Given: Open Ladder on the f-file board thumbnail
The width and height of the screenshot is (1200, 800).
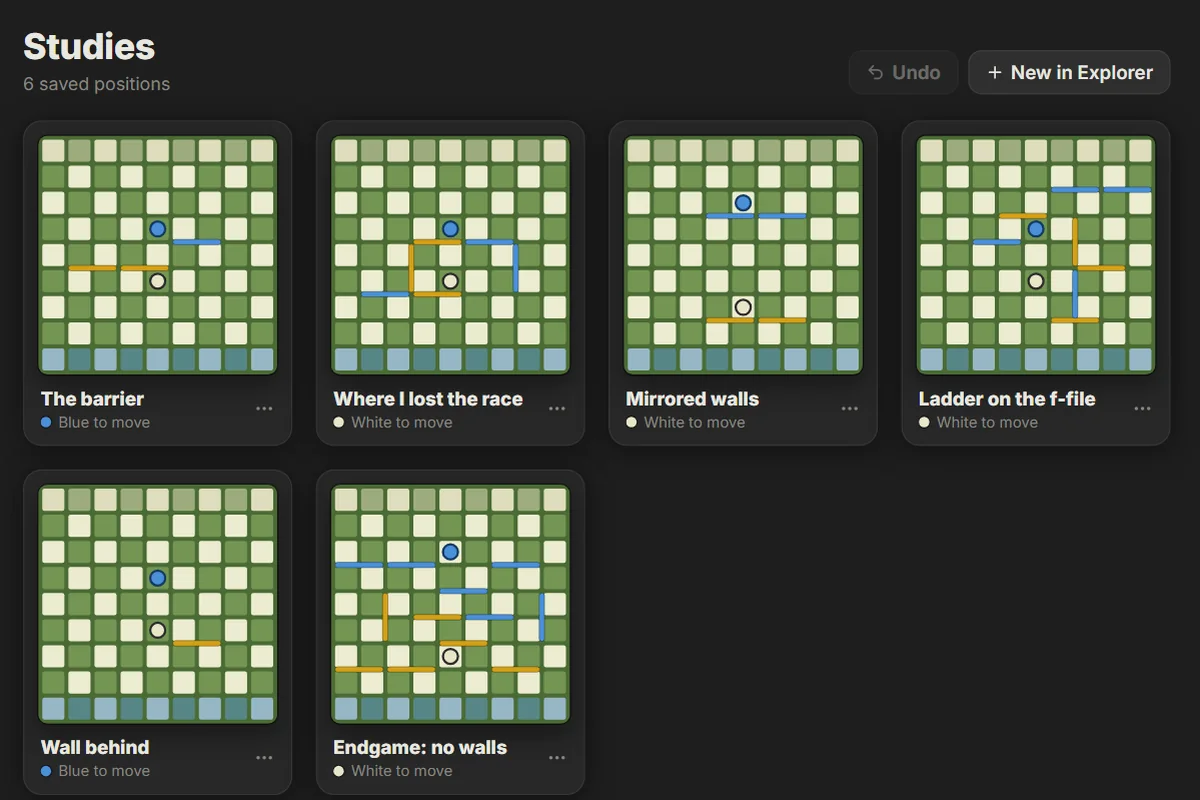Looking at the screenshot, I should click(1036, 255).
